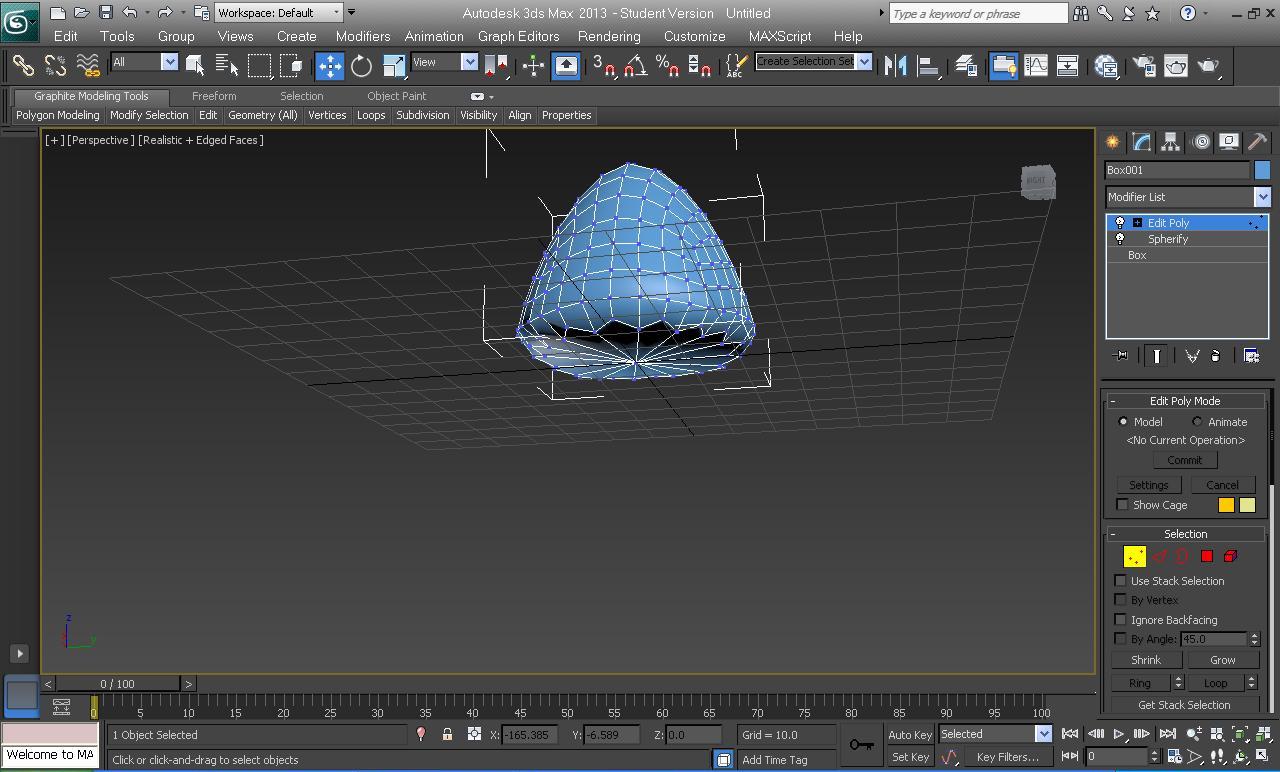Toggle visibility bulb of Spherify modifier
The image size is (1280, 772).
pos(1120,239)
